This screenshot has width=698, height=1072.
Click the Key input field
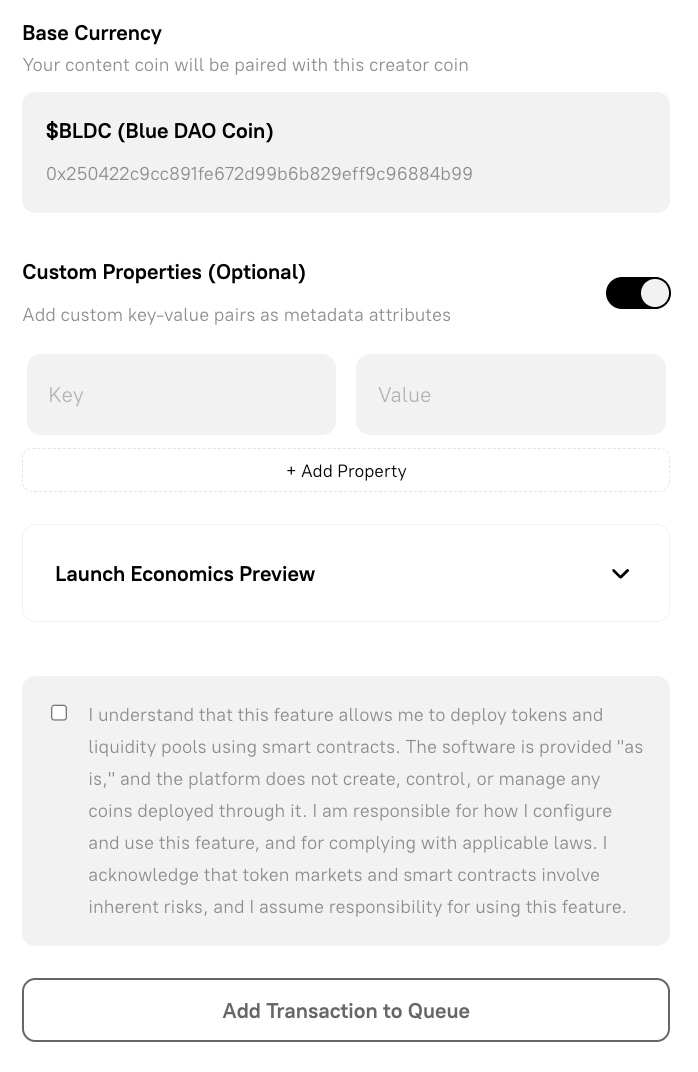pyautogui.click(x=181, y=394)
